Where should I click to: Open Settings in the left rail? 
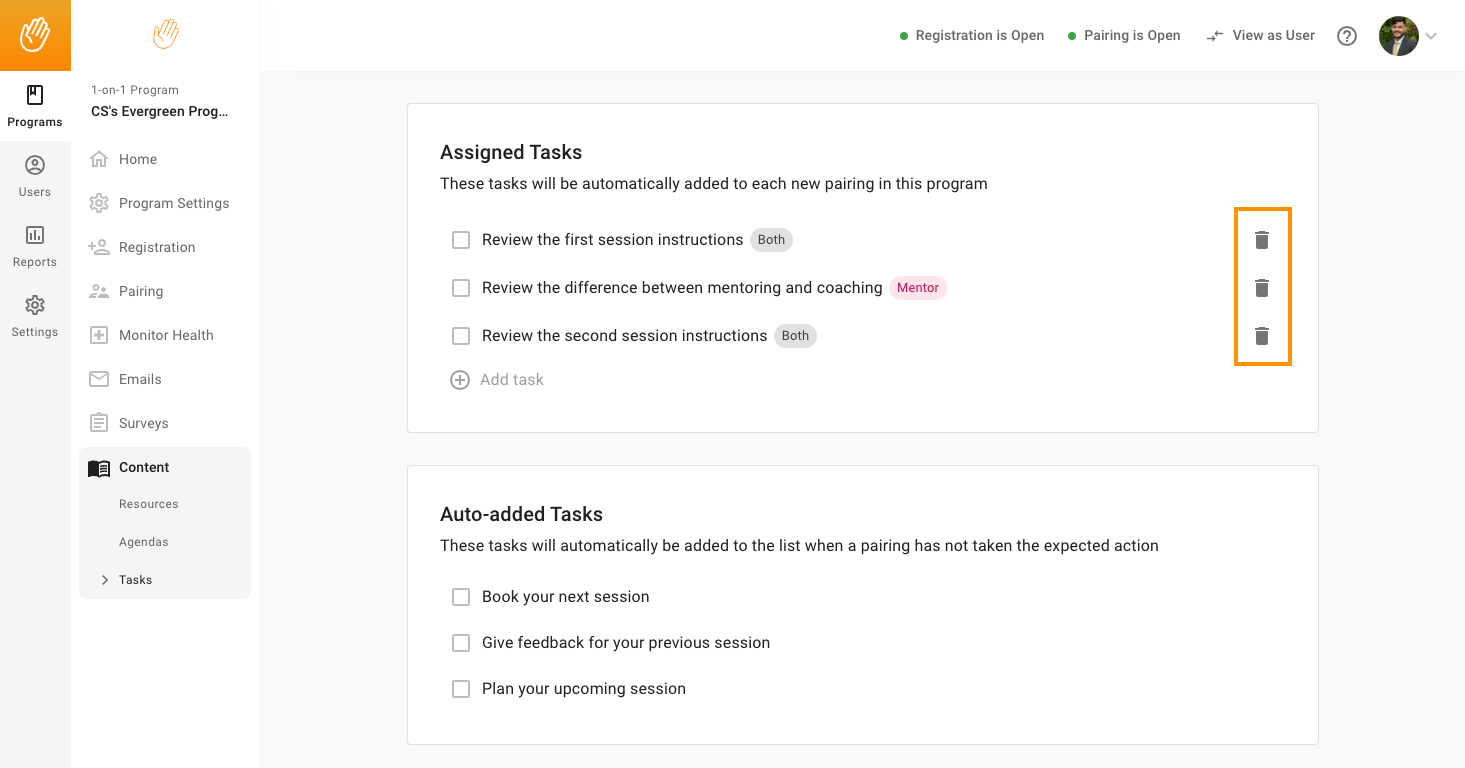[35, 316]
